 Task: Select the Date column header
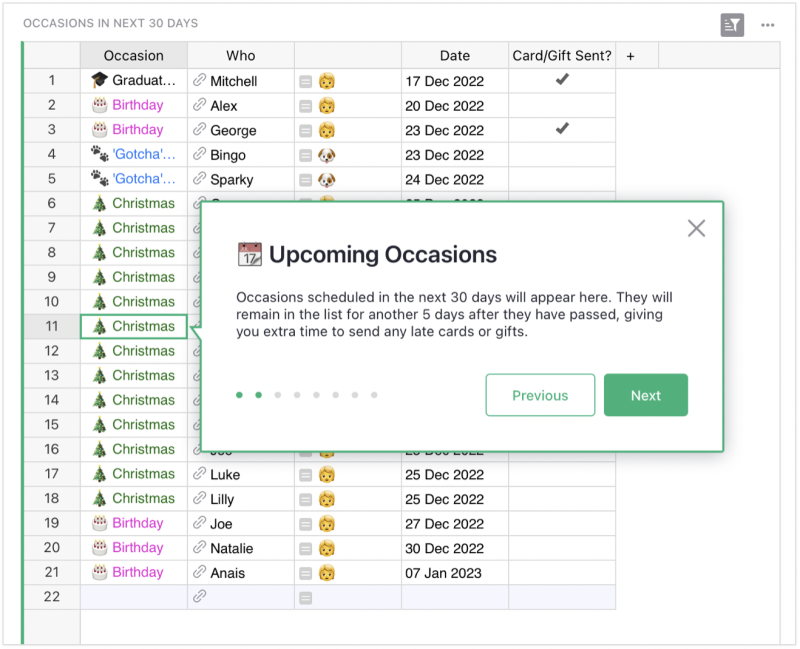click(x=454, y=55)
